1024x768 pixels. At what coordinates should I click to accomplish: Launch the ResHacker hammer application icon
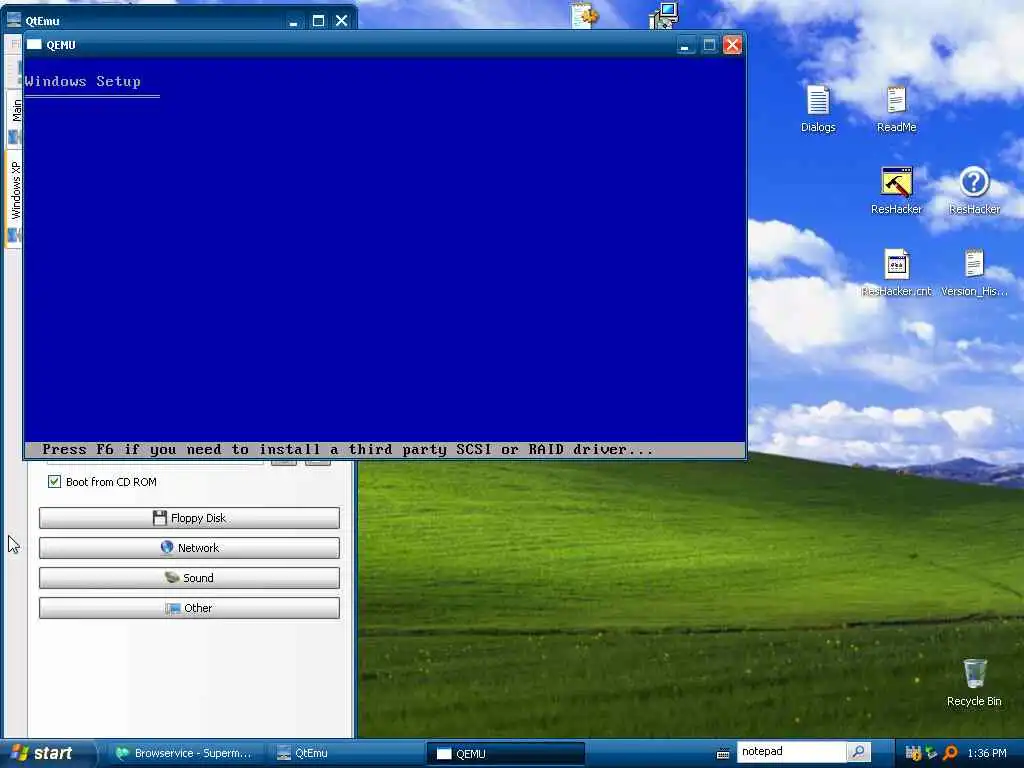(x=896, y=190)
